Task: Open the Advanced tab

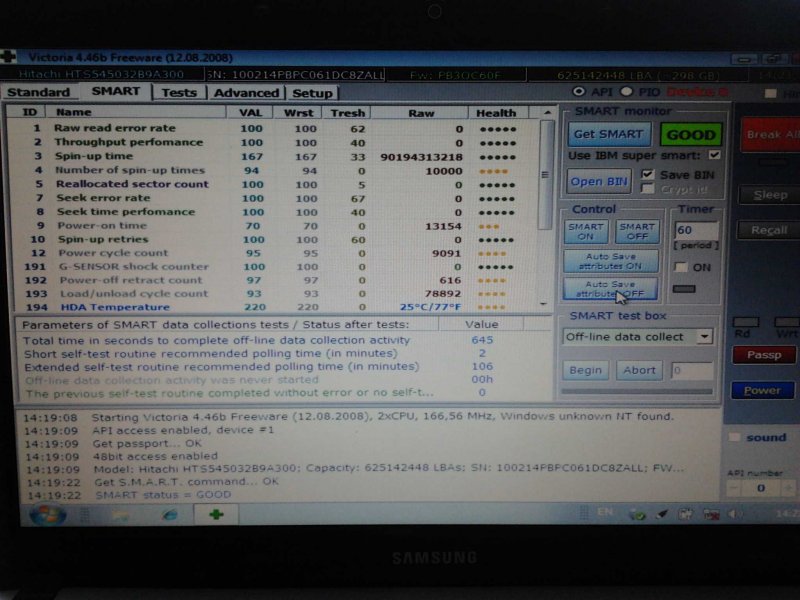Action: [x=246, y=92]
